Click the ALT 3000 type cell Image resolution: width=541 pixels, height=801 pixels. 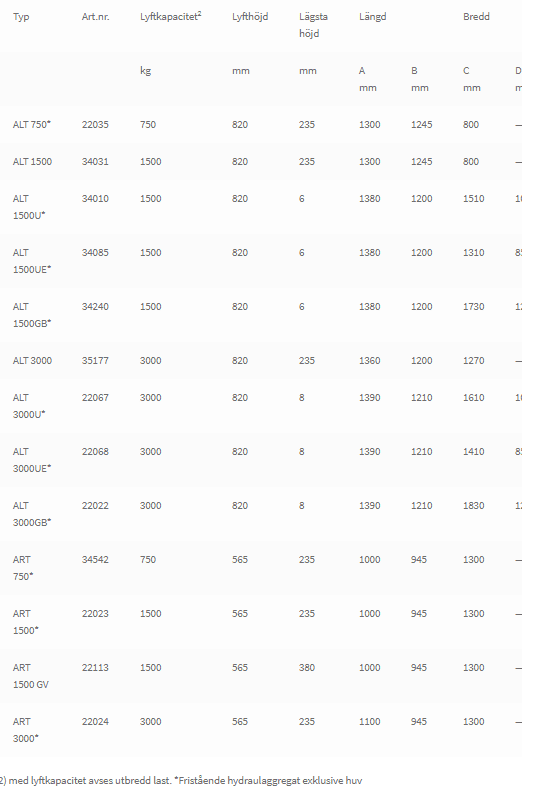click(32, 361)
